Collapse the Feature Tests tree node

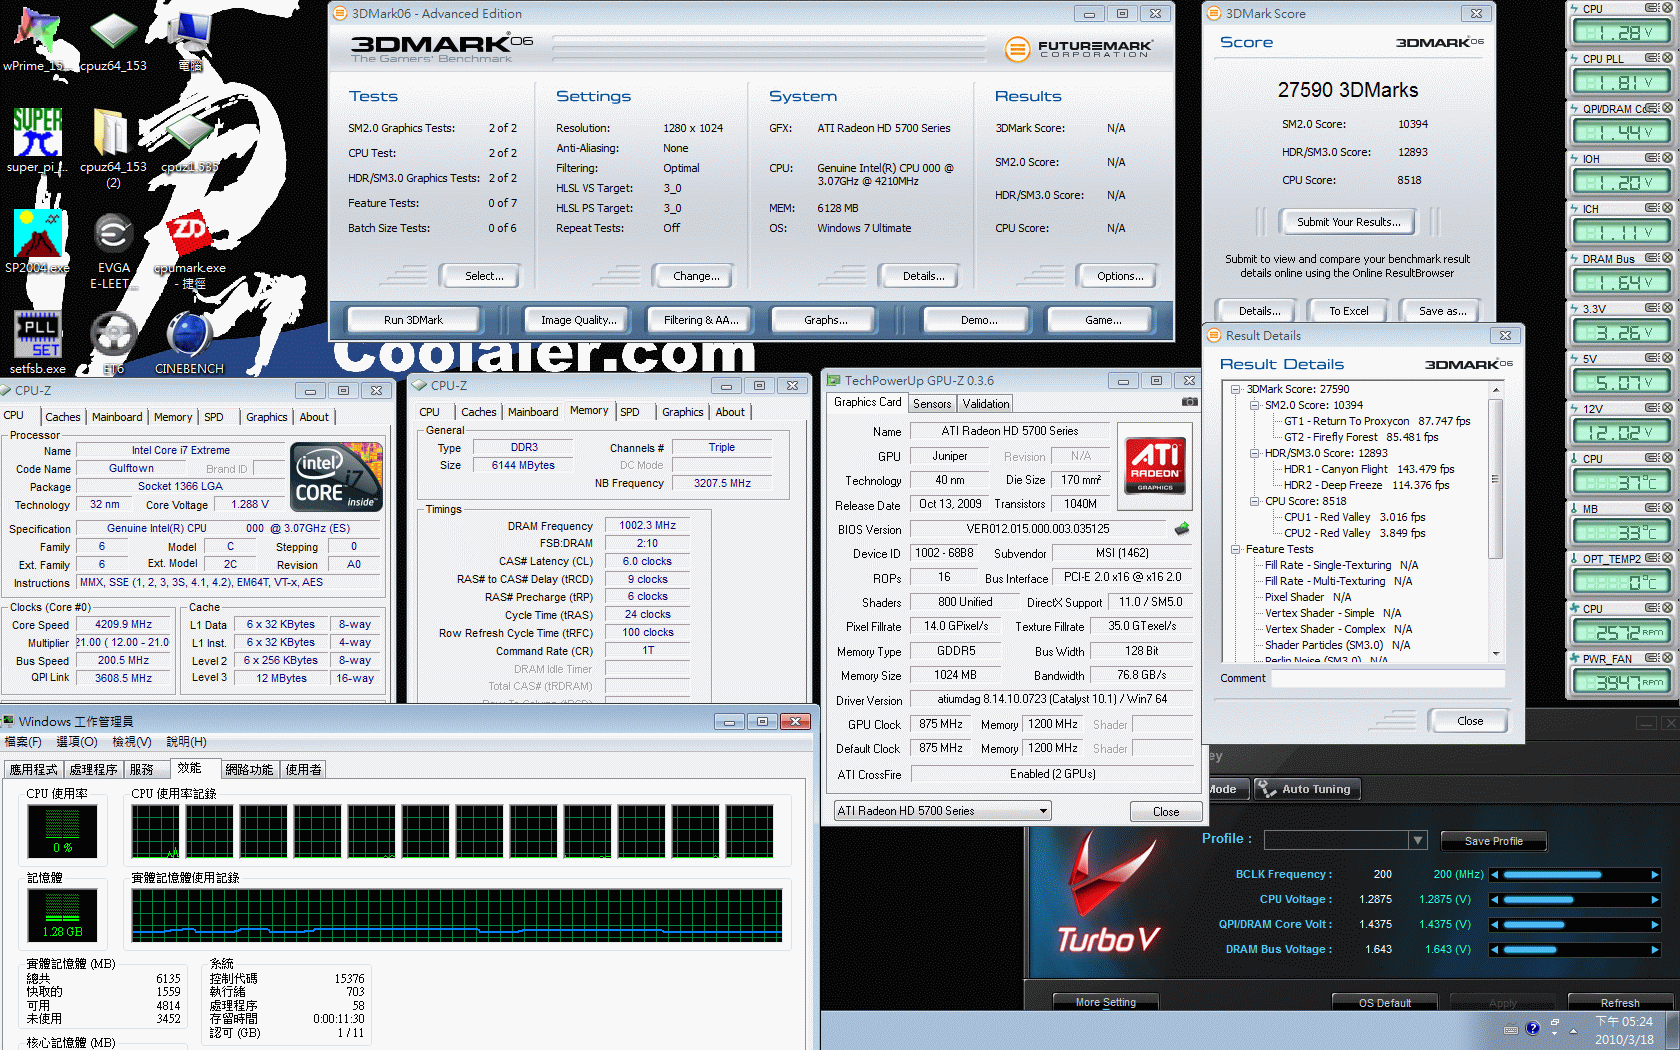[1236, 549]
